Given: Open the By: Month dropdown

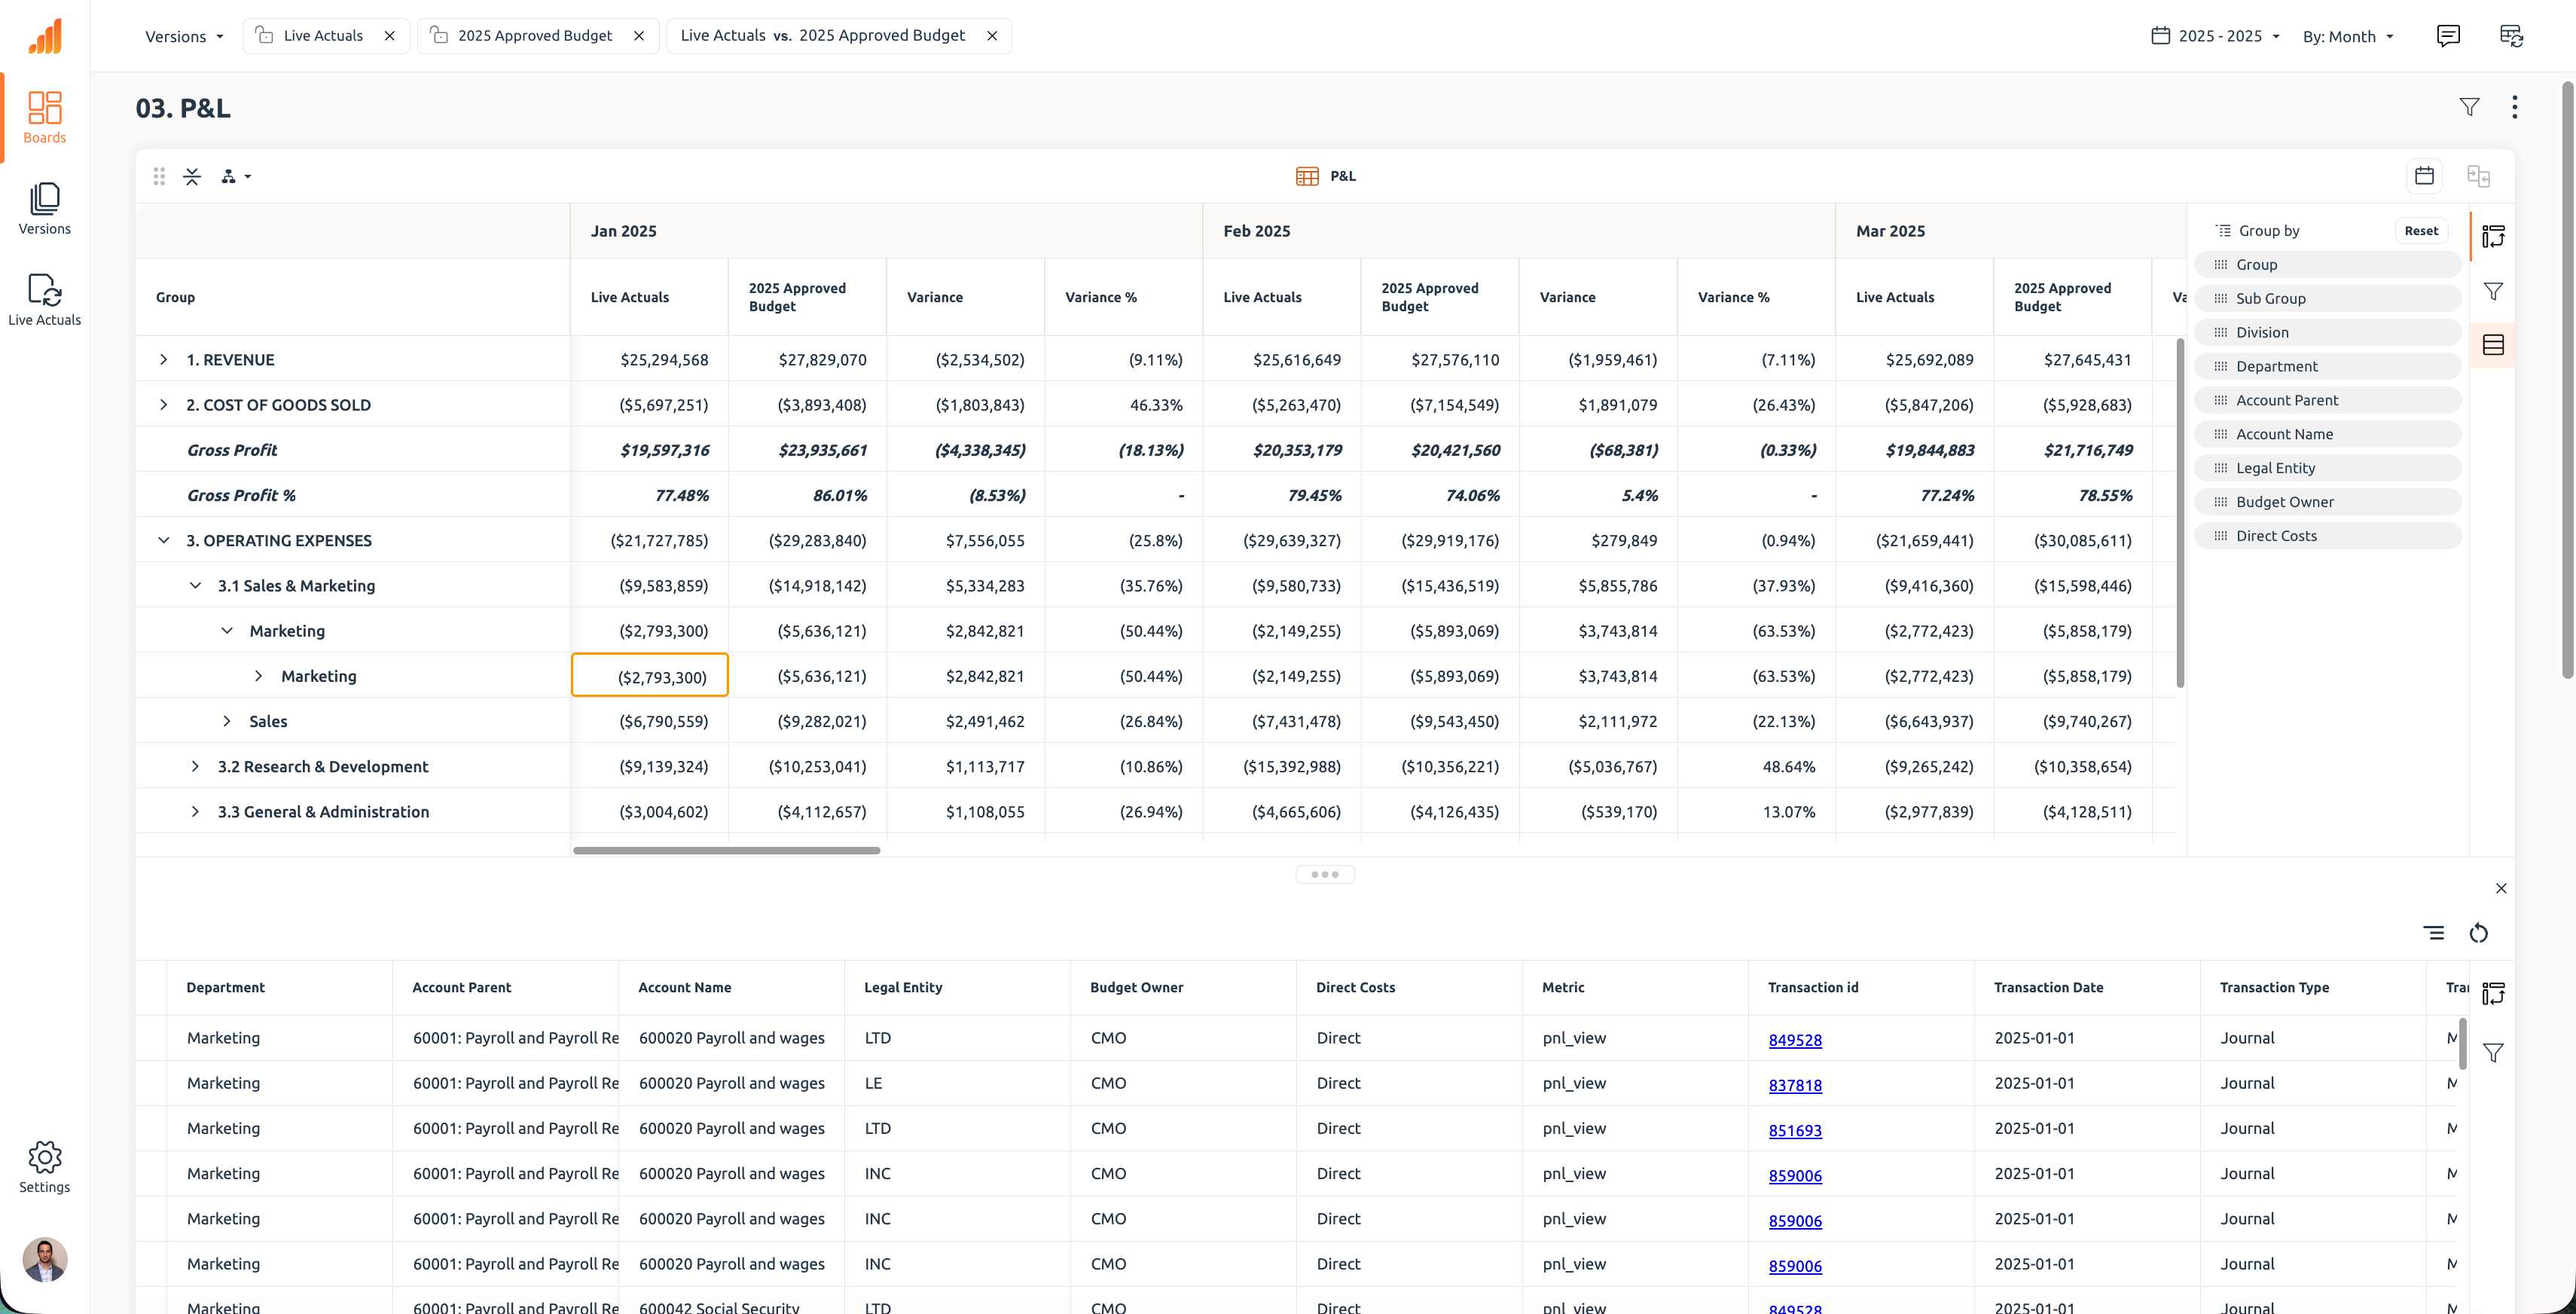Looking at the screenshot, I should click(x=2346, y=36).
